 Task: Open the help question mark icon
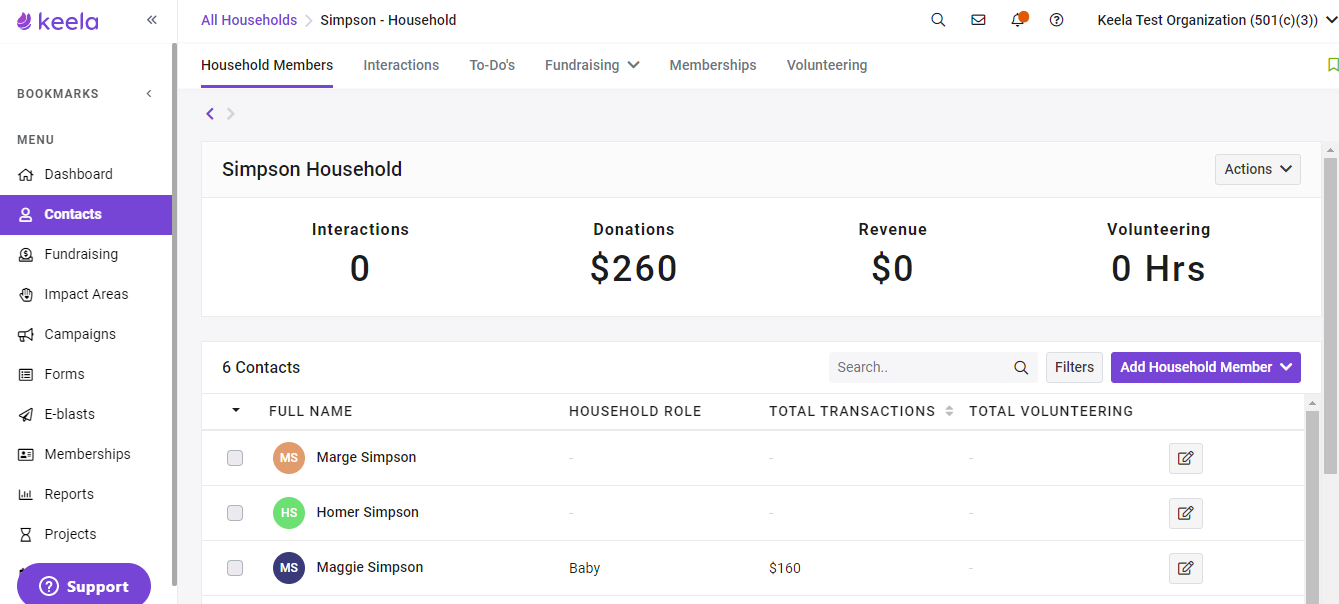click(1056, 20)
